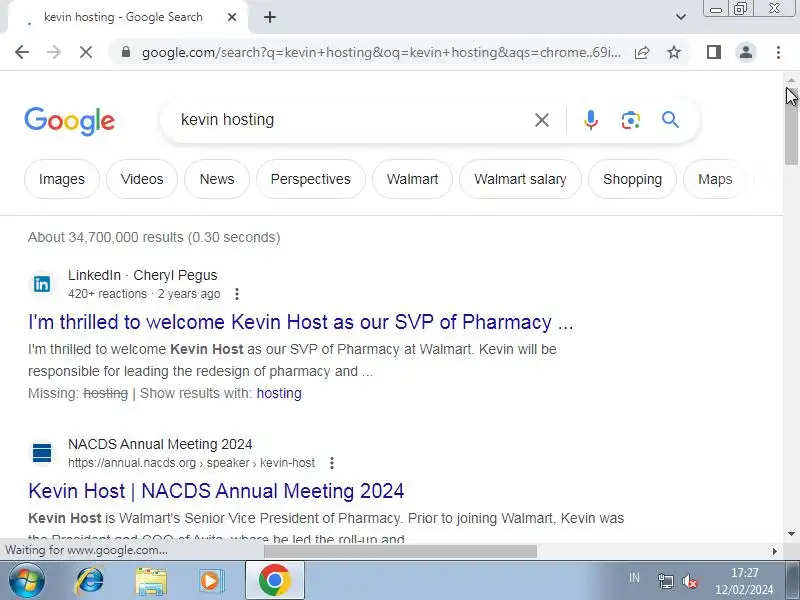Click the muted volume tray icon

(x=690, y=581)
